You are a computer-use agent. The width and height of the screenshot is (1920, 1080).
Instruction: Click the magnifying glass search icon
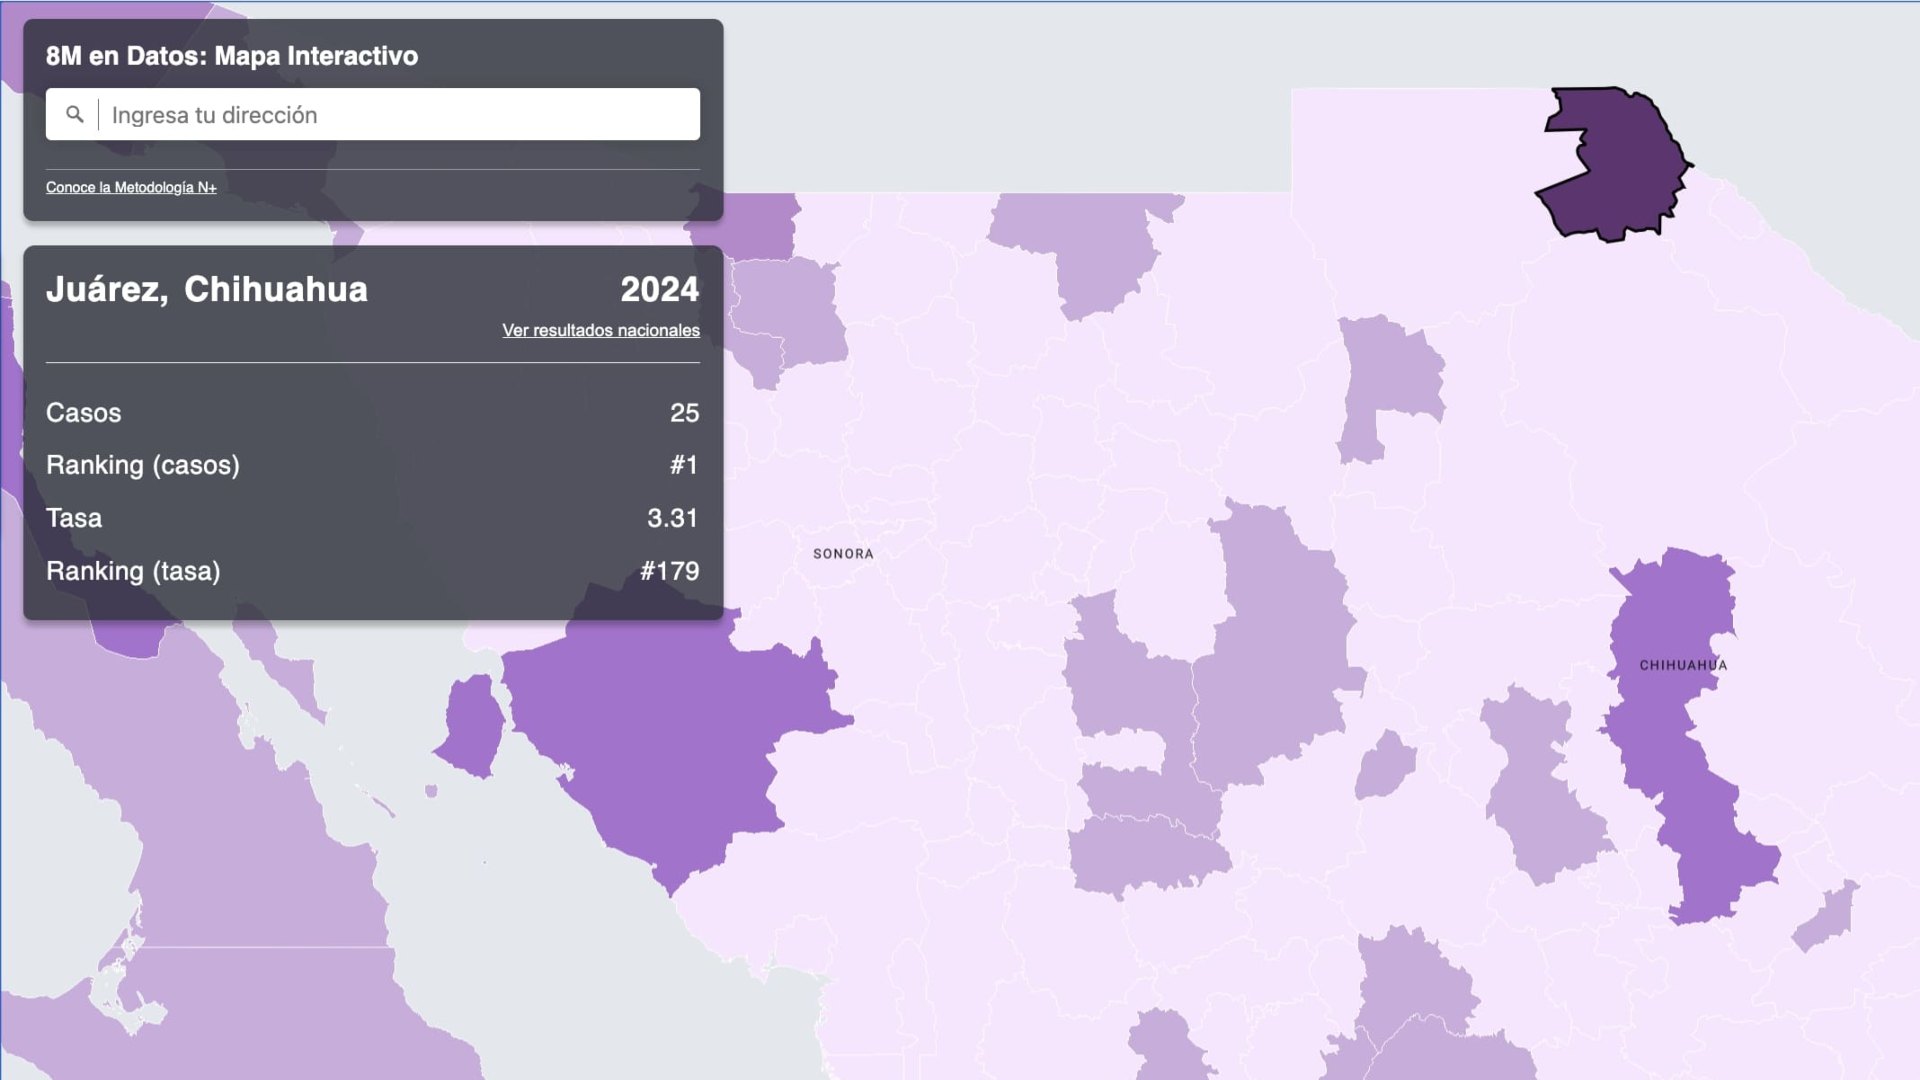coord(75,114)
